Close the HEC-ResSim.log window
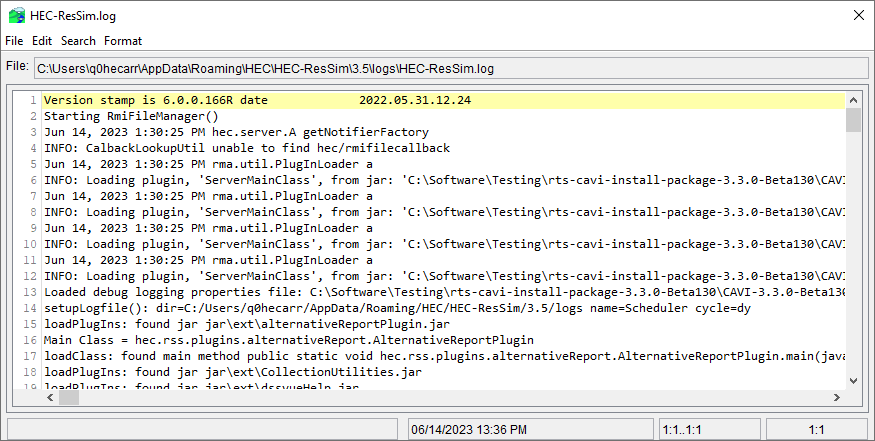875x441 pixels. coord(859,15)
